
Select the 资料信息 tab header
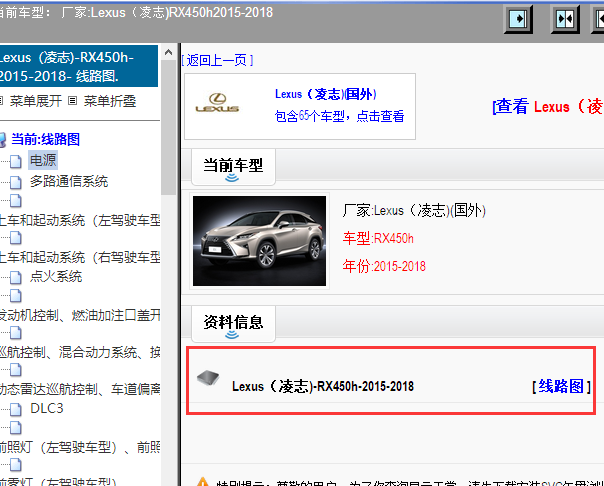pos(233,324)
